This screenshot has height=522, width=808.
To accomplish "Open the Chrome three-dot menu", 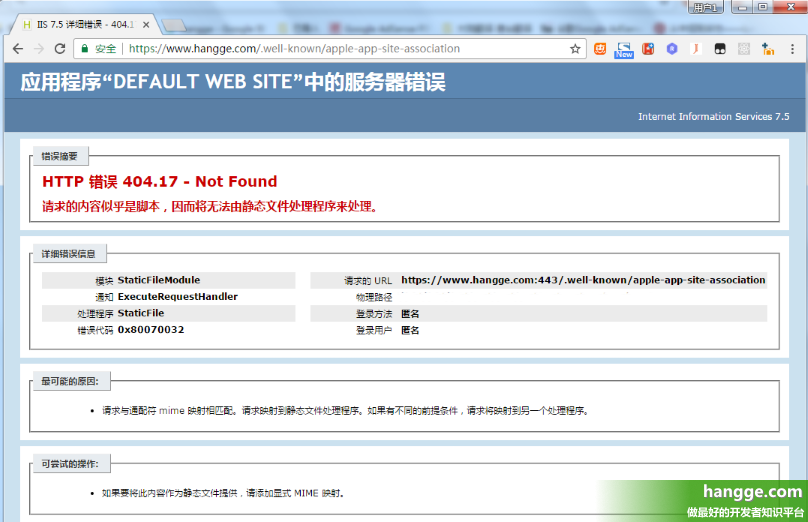I will (792, 49).
